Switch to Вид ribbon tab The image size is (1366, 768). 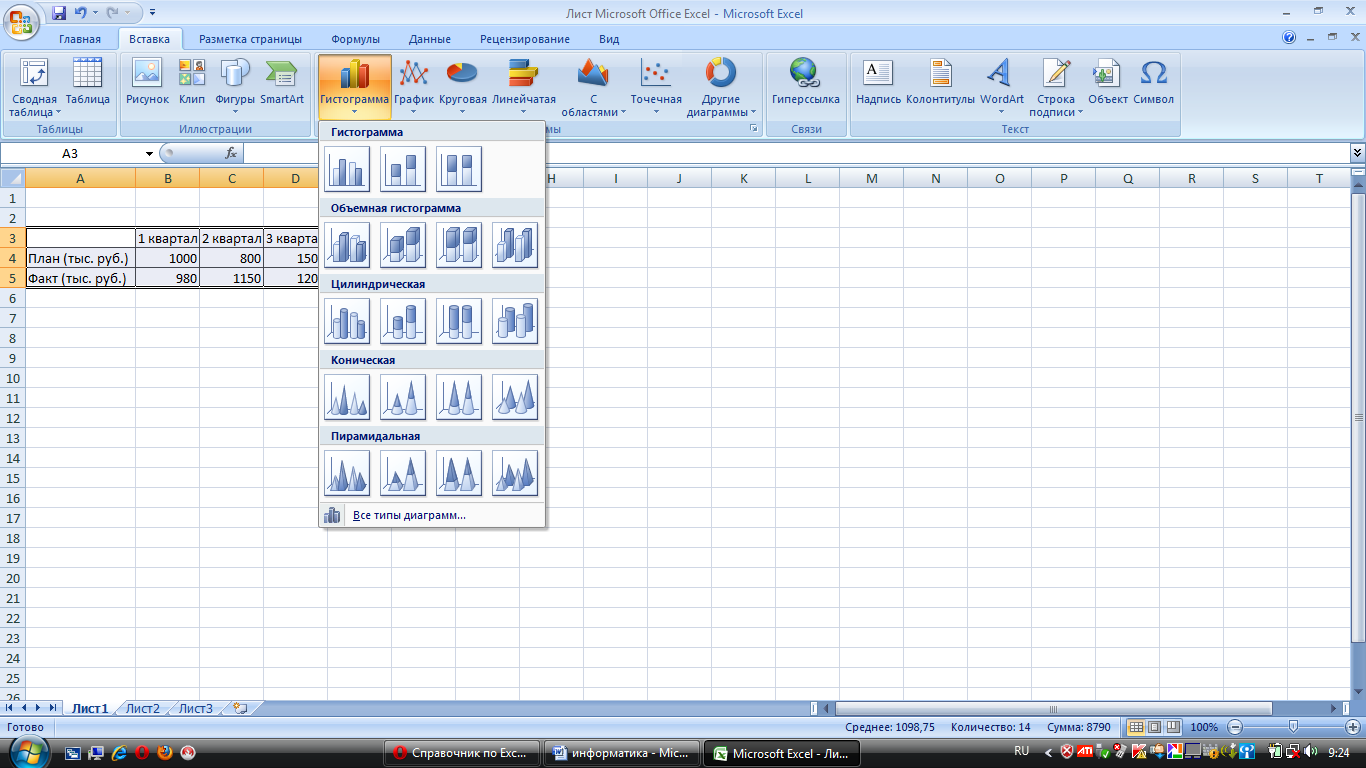click(x=609, y=39)
